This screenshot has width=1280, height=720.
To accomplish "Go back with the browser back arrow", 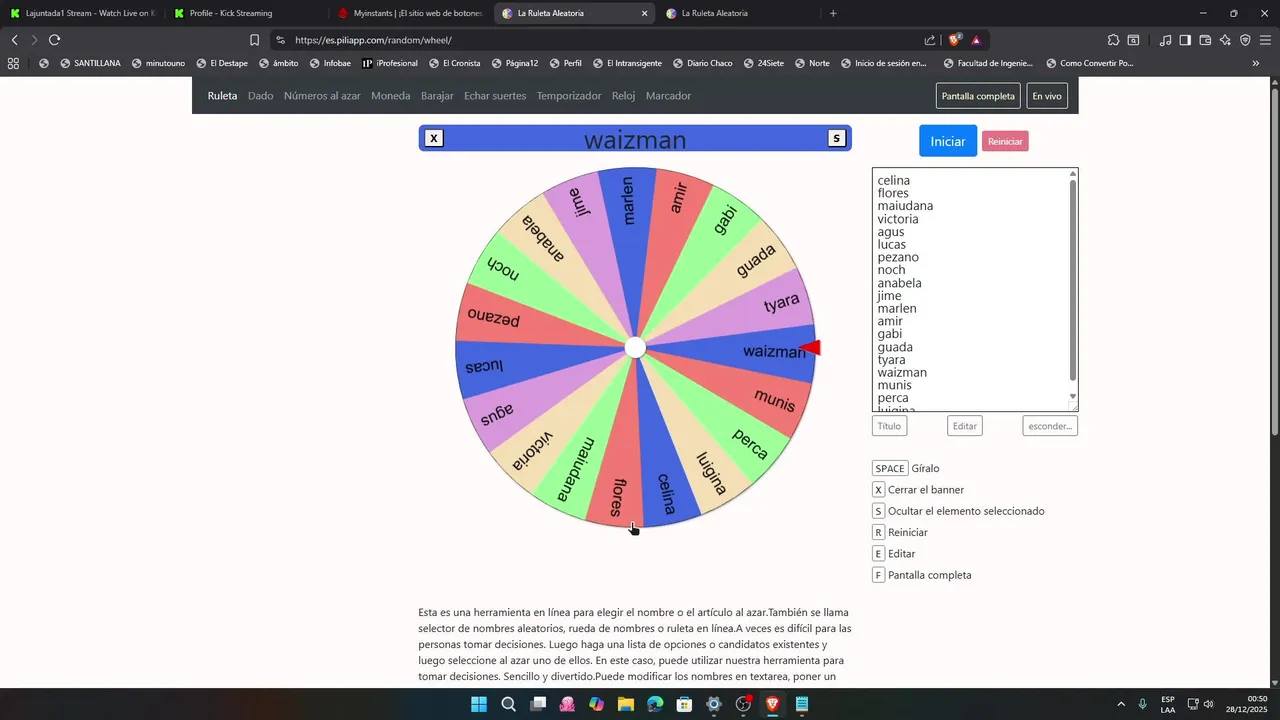I will click(x=14, y=40).
